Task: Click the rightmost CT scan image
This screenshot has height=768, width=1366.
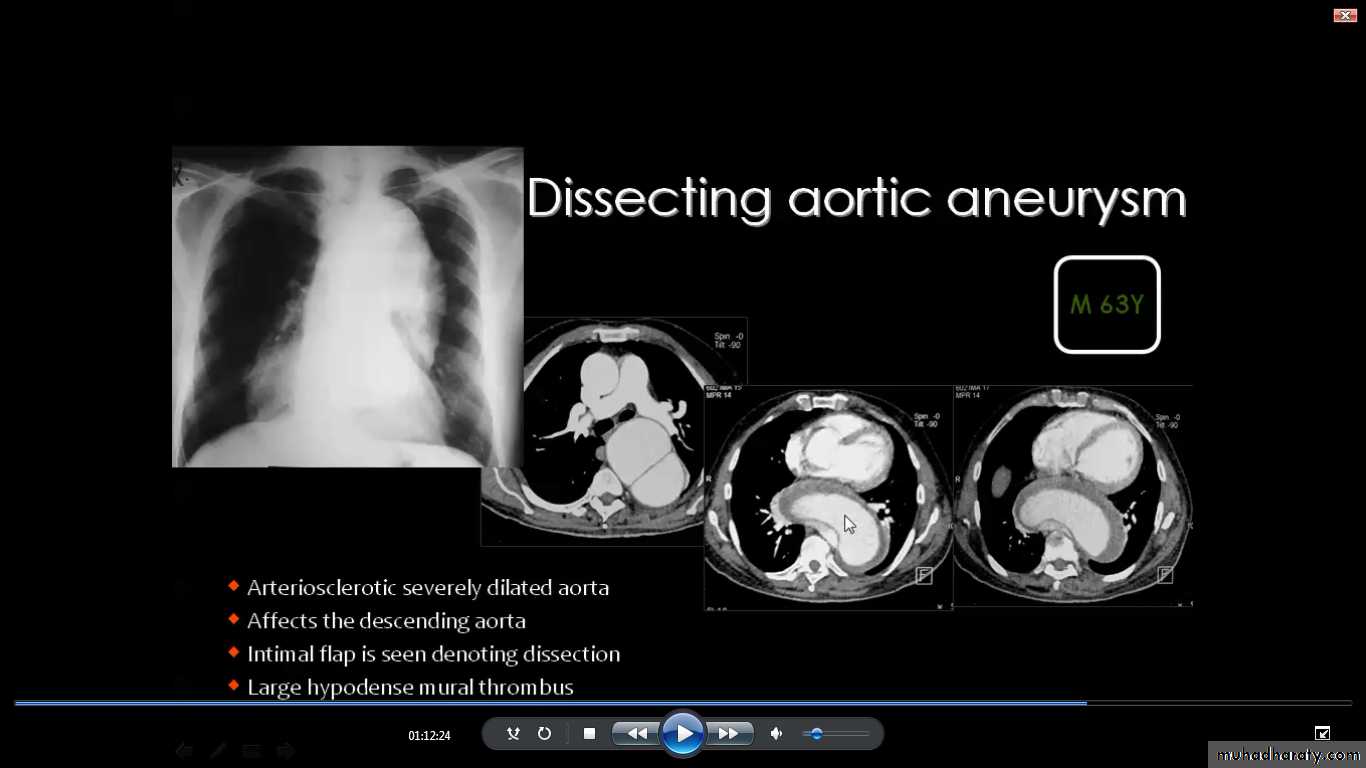Action: [x=1072, y=497]
